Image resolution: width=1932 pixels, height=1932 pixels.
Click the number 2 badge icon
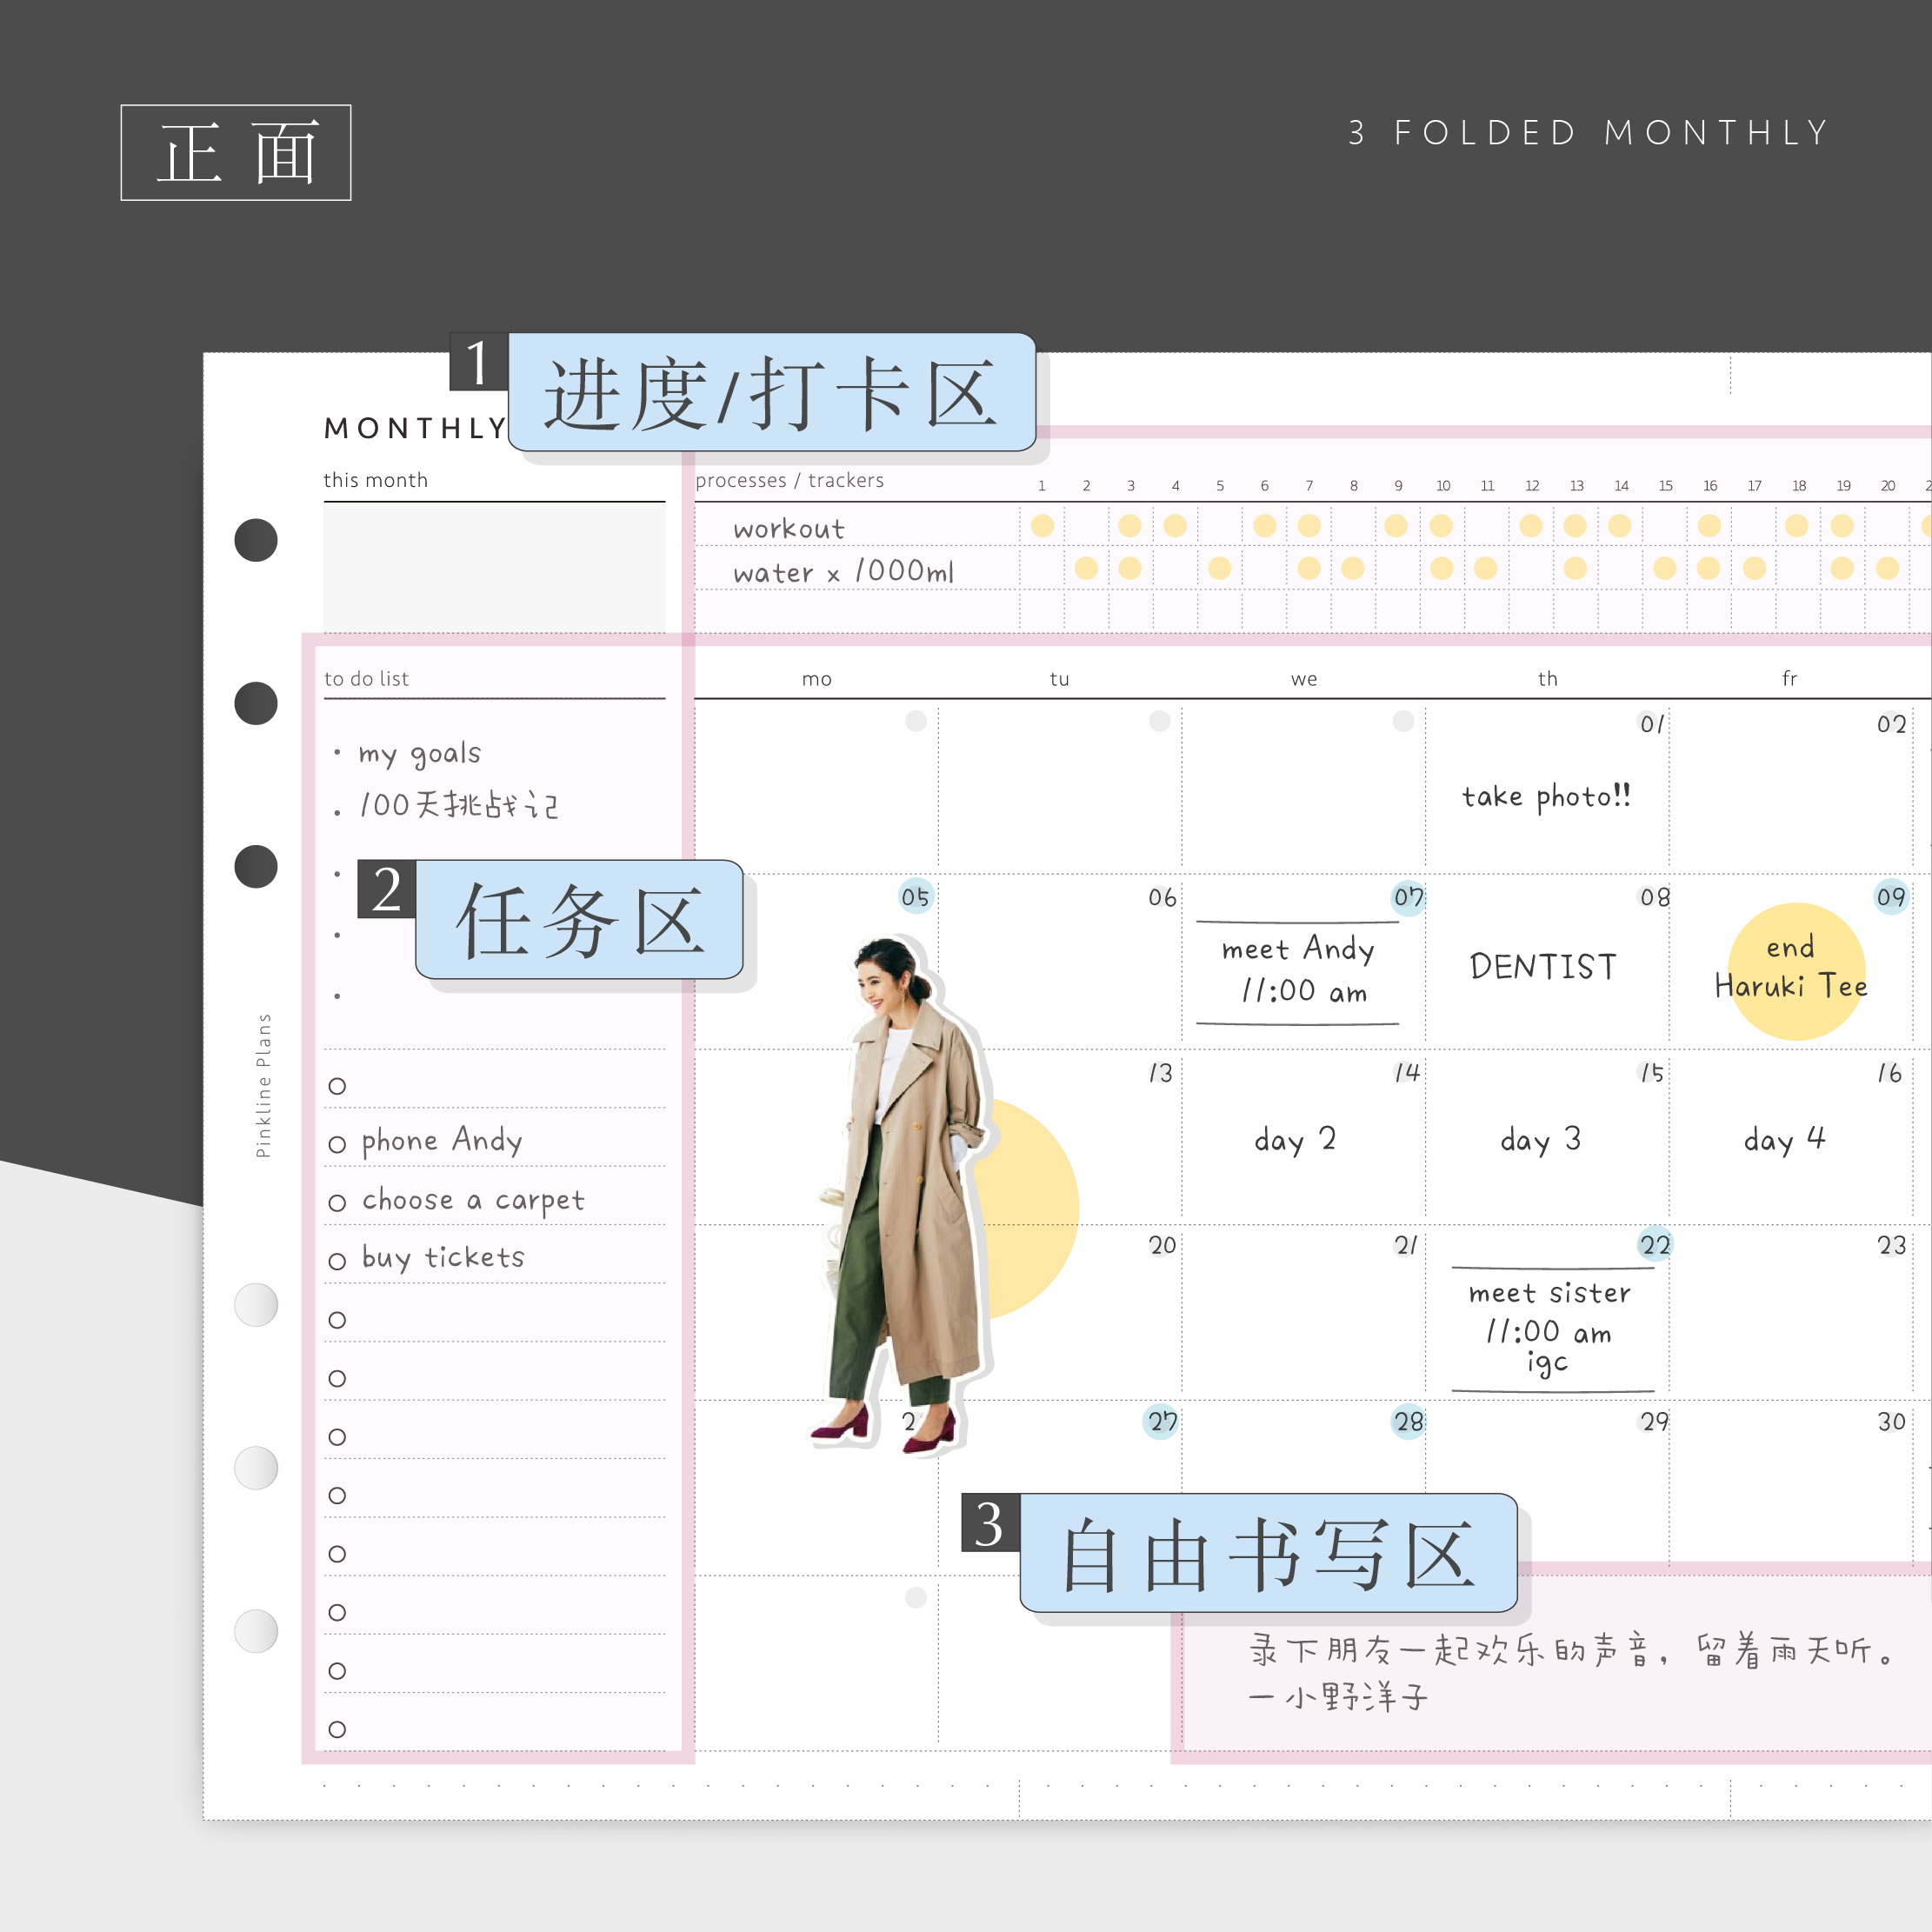click(386, 889)
